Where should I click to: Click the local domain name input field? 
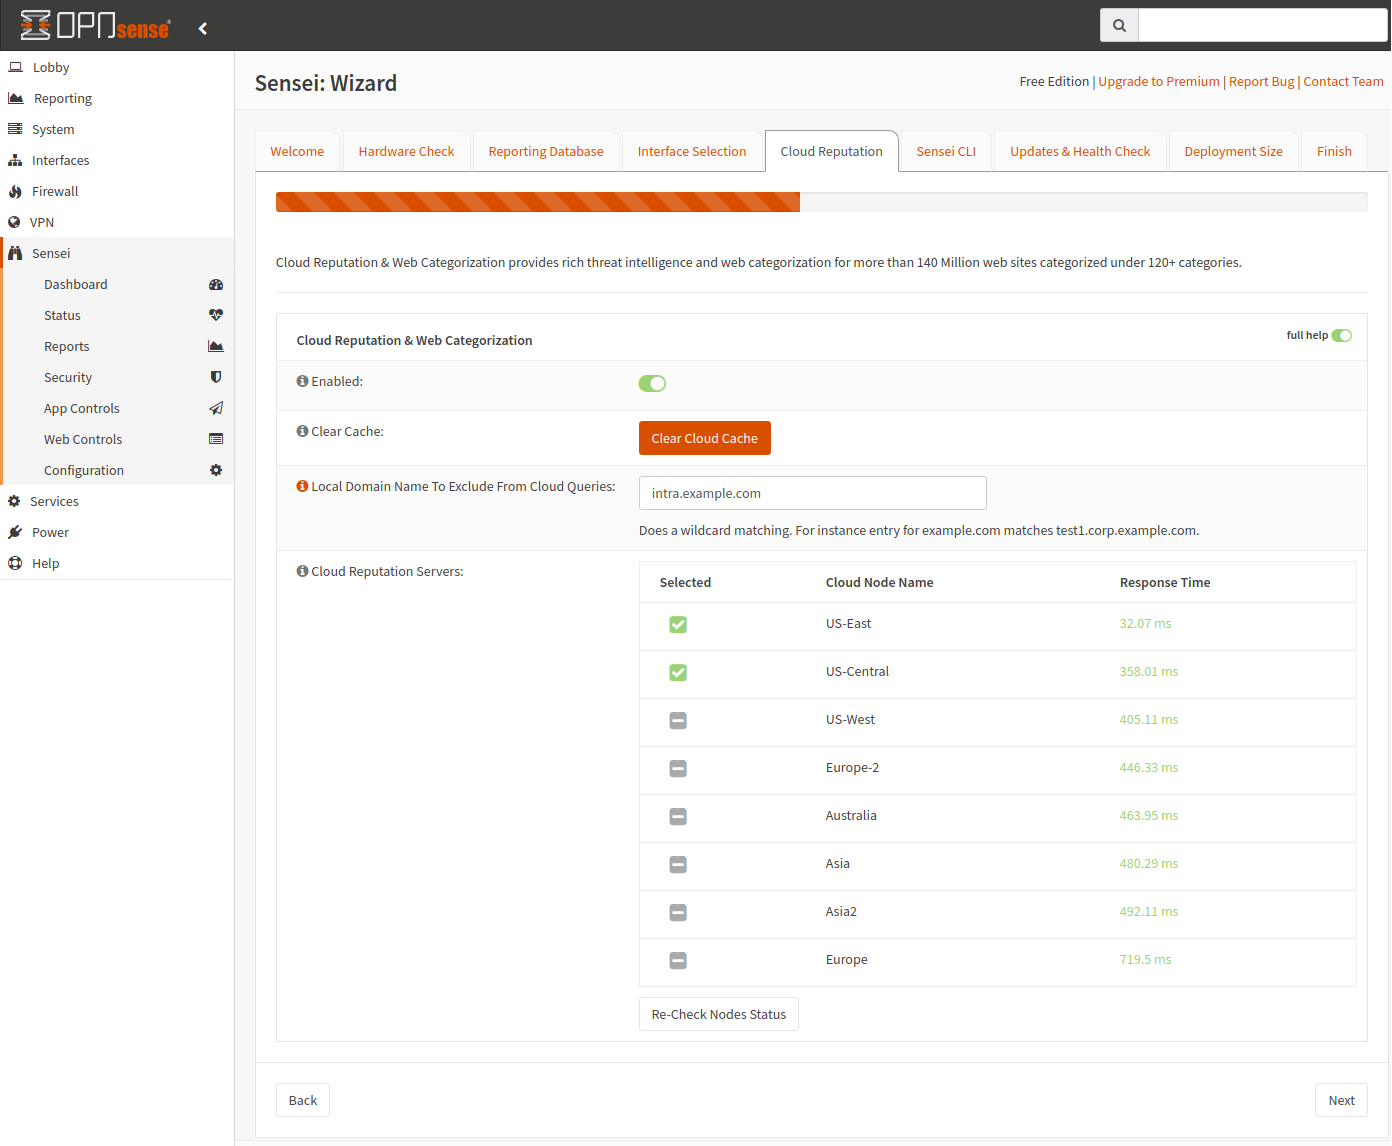point(812,493)
